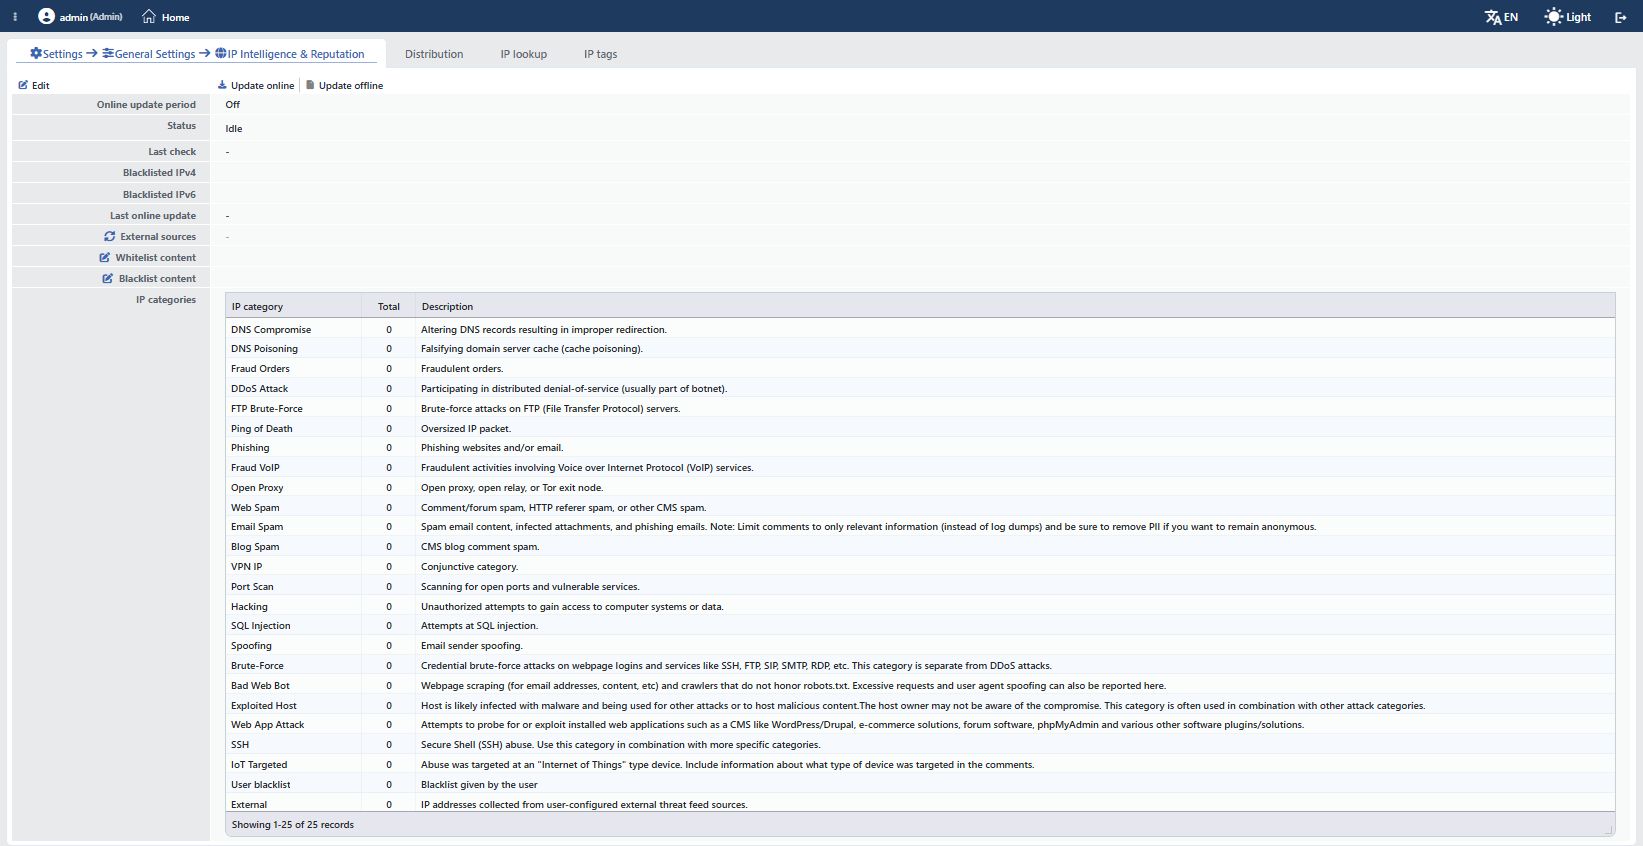Click the Idle status value

pyautogui.click(x=234, y=128)
